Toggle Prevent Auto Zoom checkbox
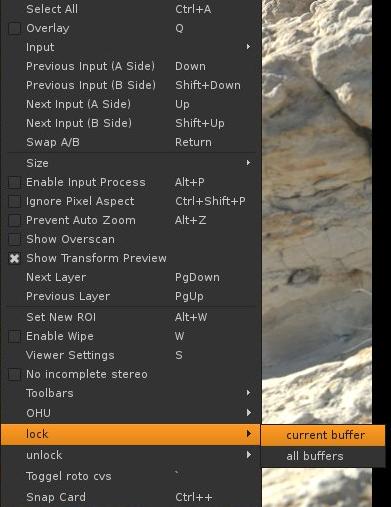Viewport: 391px width, 507px height. coord(14,220)
